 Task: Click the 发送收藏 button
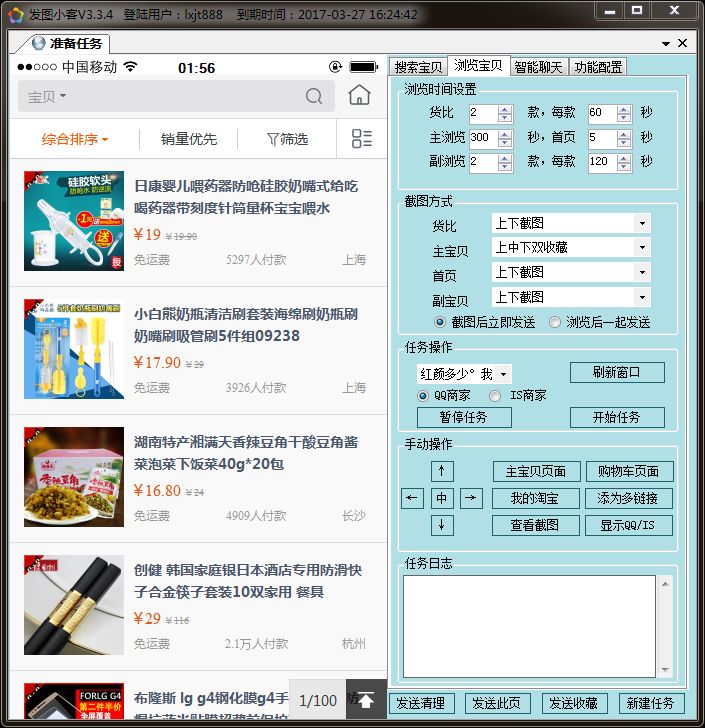pyautogui.click(x=574, y=703)
